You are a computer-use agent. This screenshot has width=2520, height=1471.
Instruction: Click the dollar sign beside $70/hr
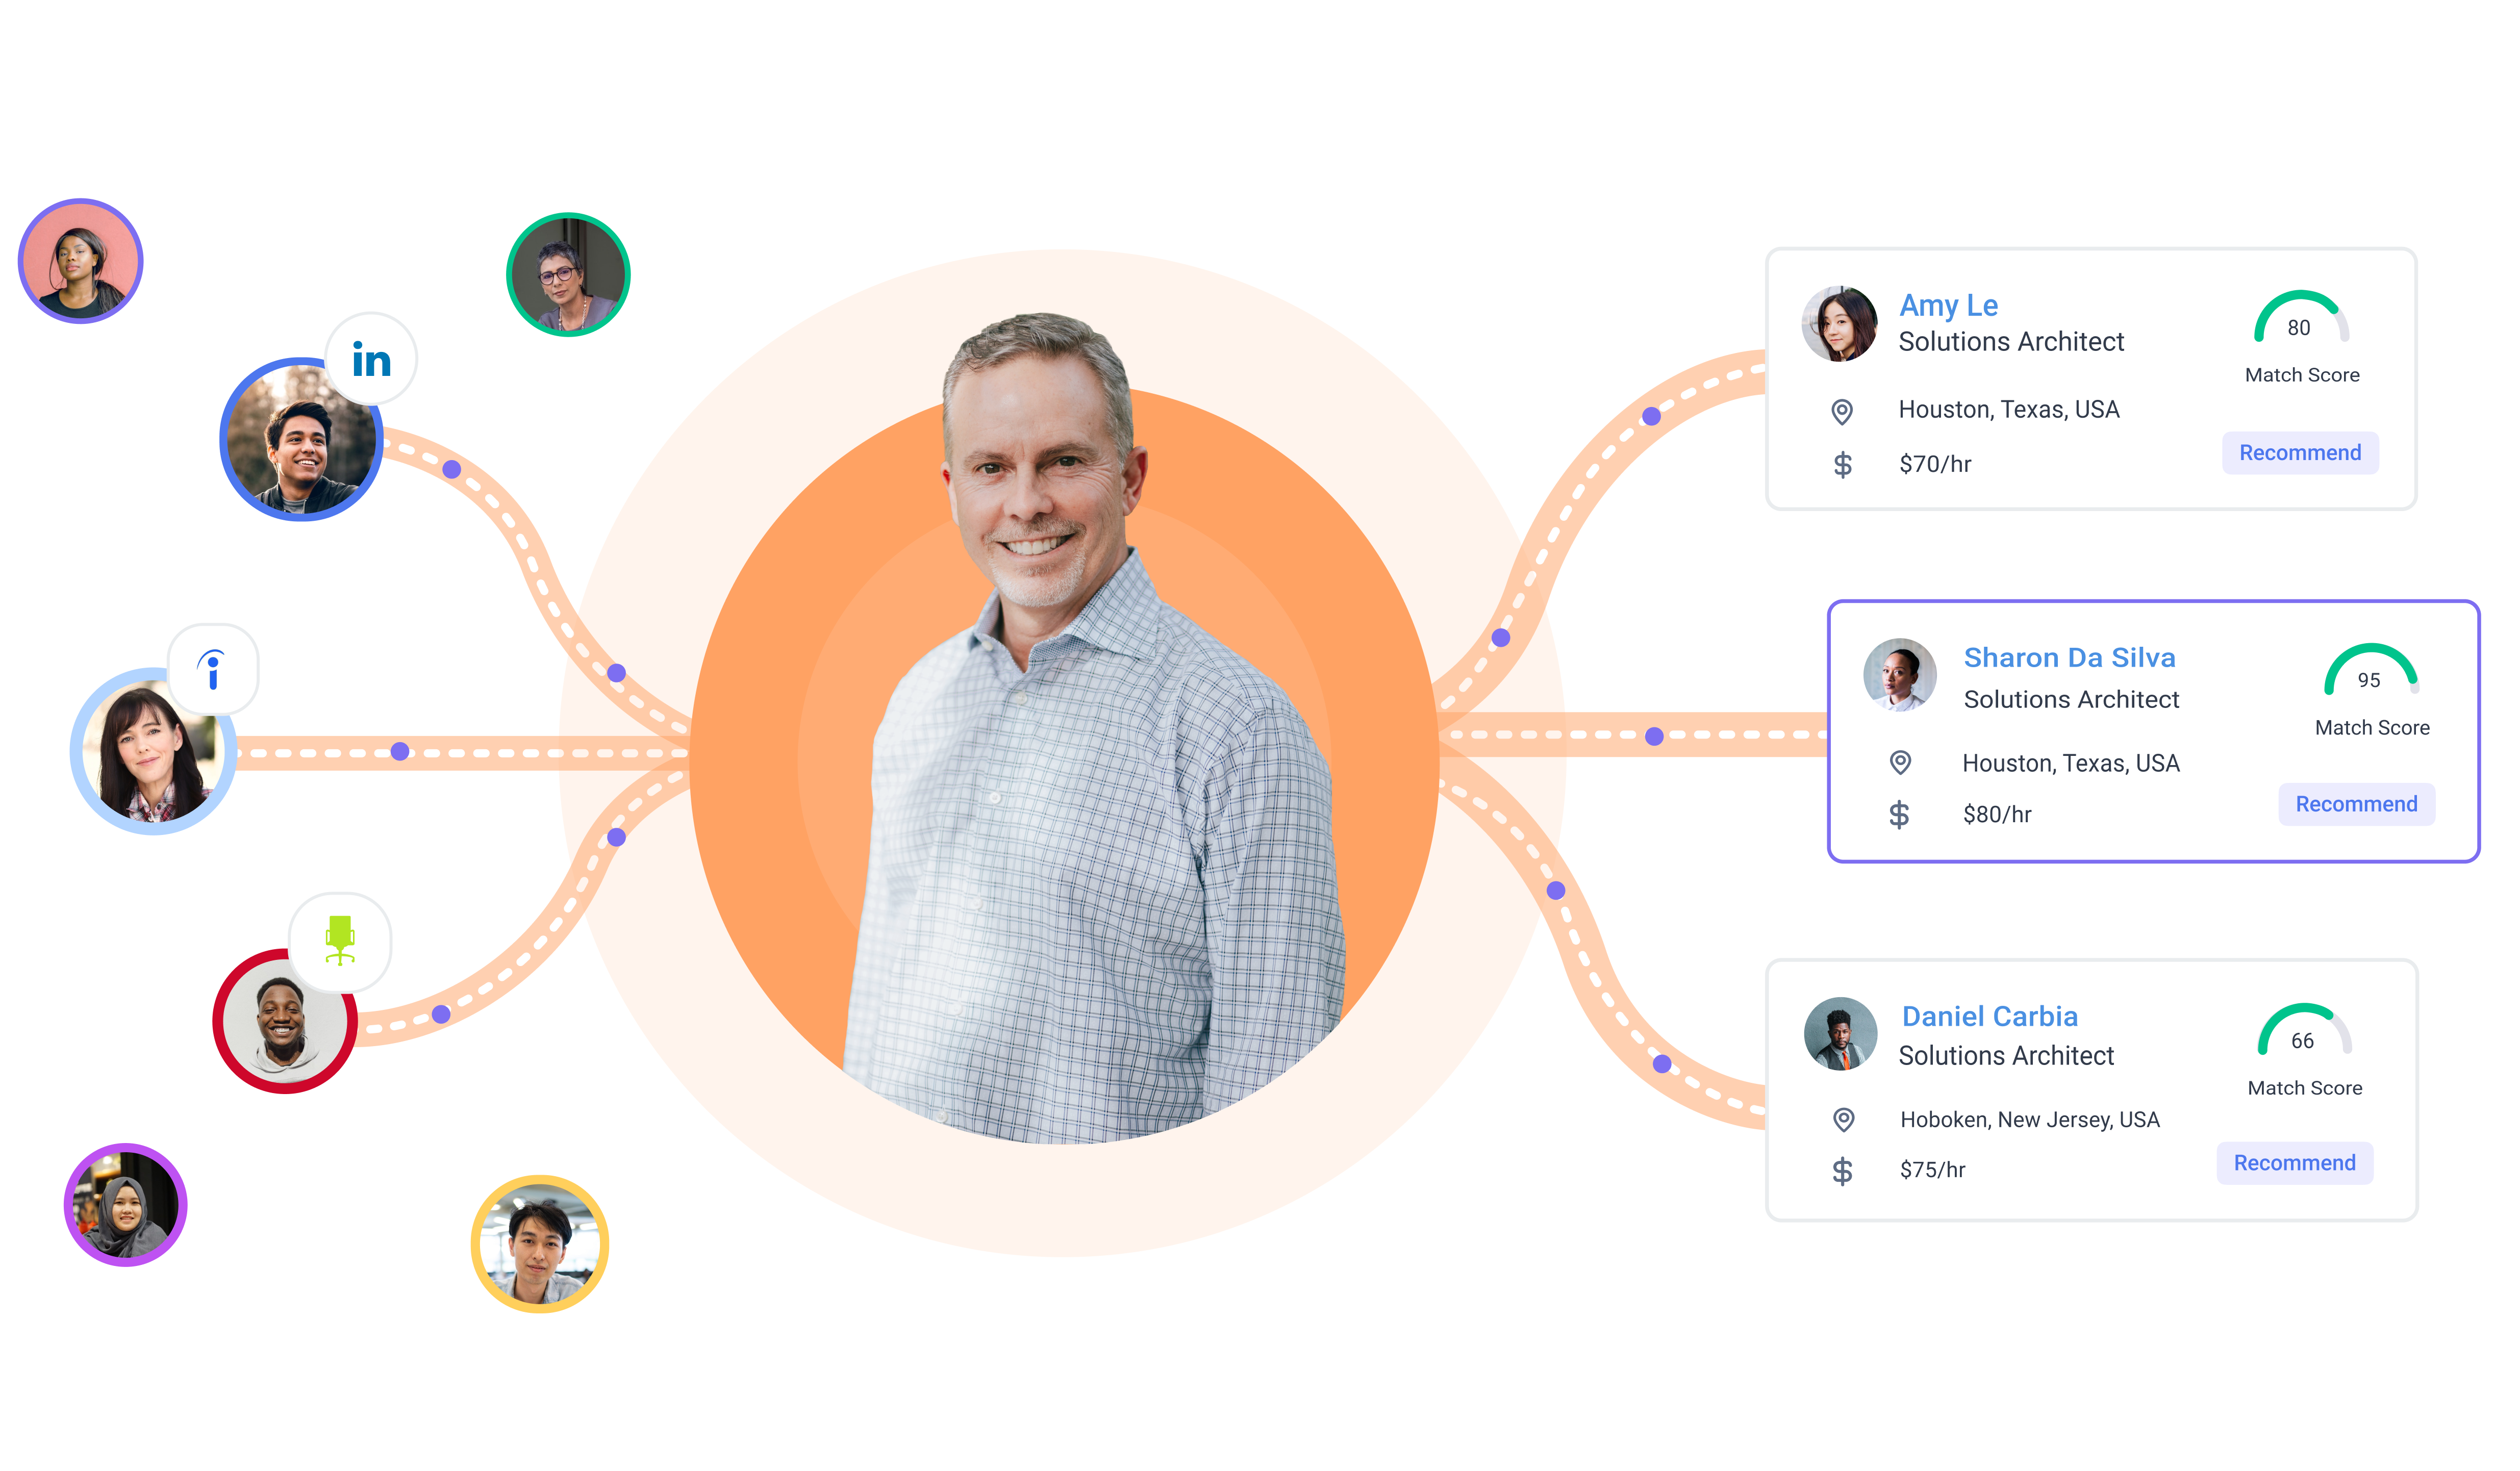(1842, 465)
